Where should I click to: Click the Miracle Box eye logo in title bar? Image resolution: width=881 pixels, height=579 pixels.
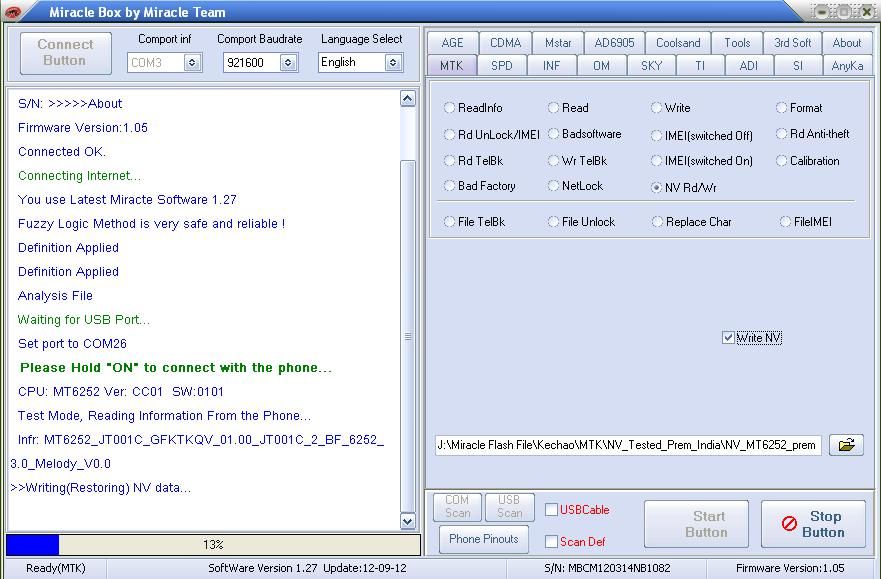pos(12,12)
